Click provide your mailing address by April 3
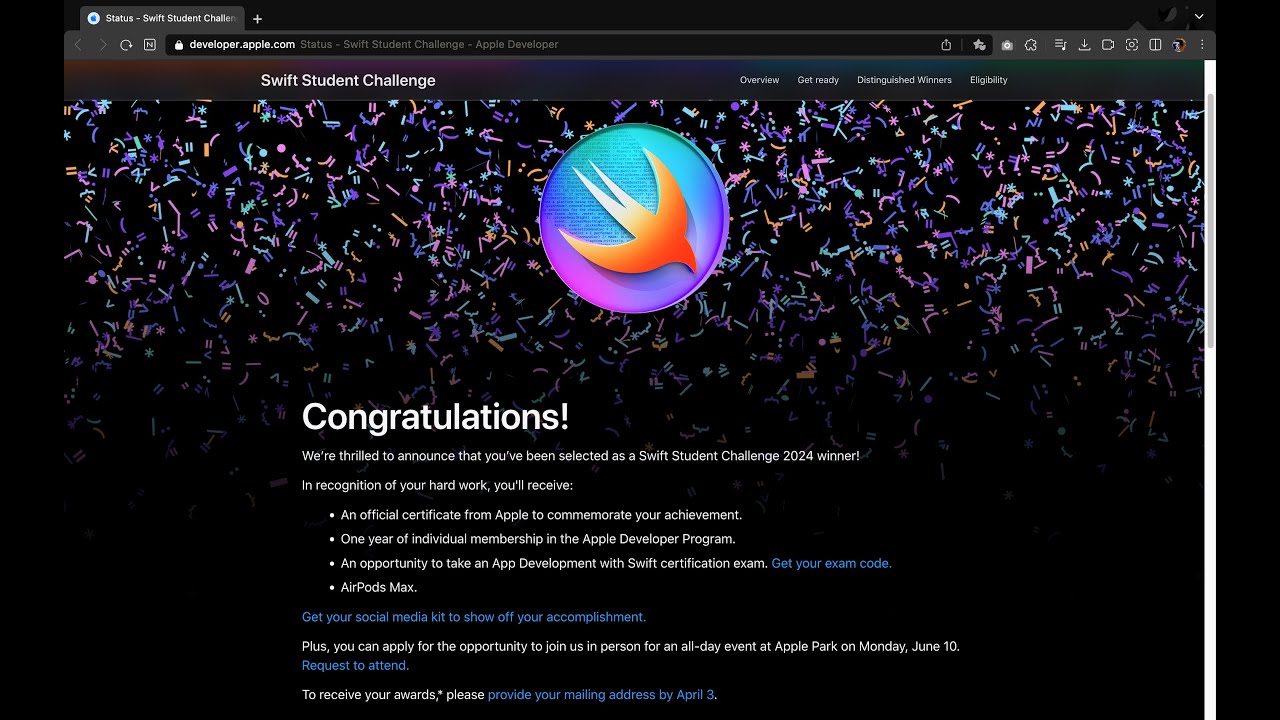 [x=601, y=695]
